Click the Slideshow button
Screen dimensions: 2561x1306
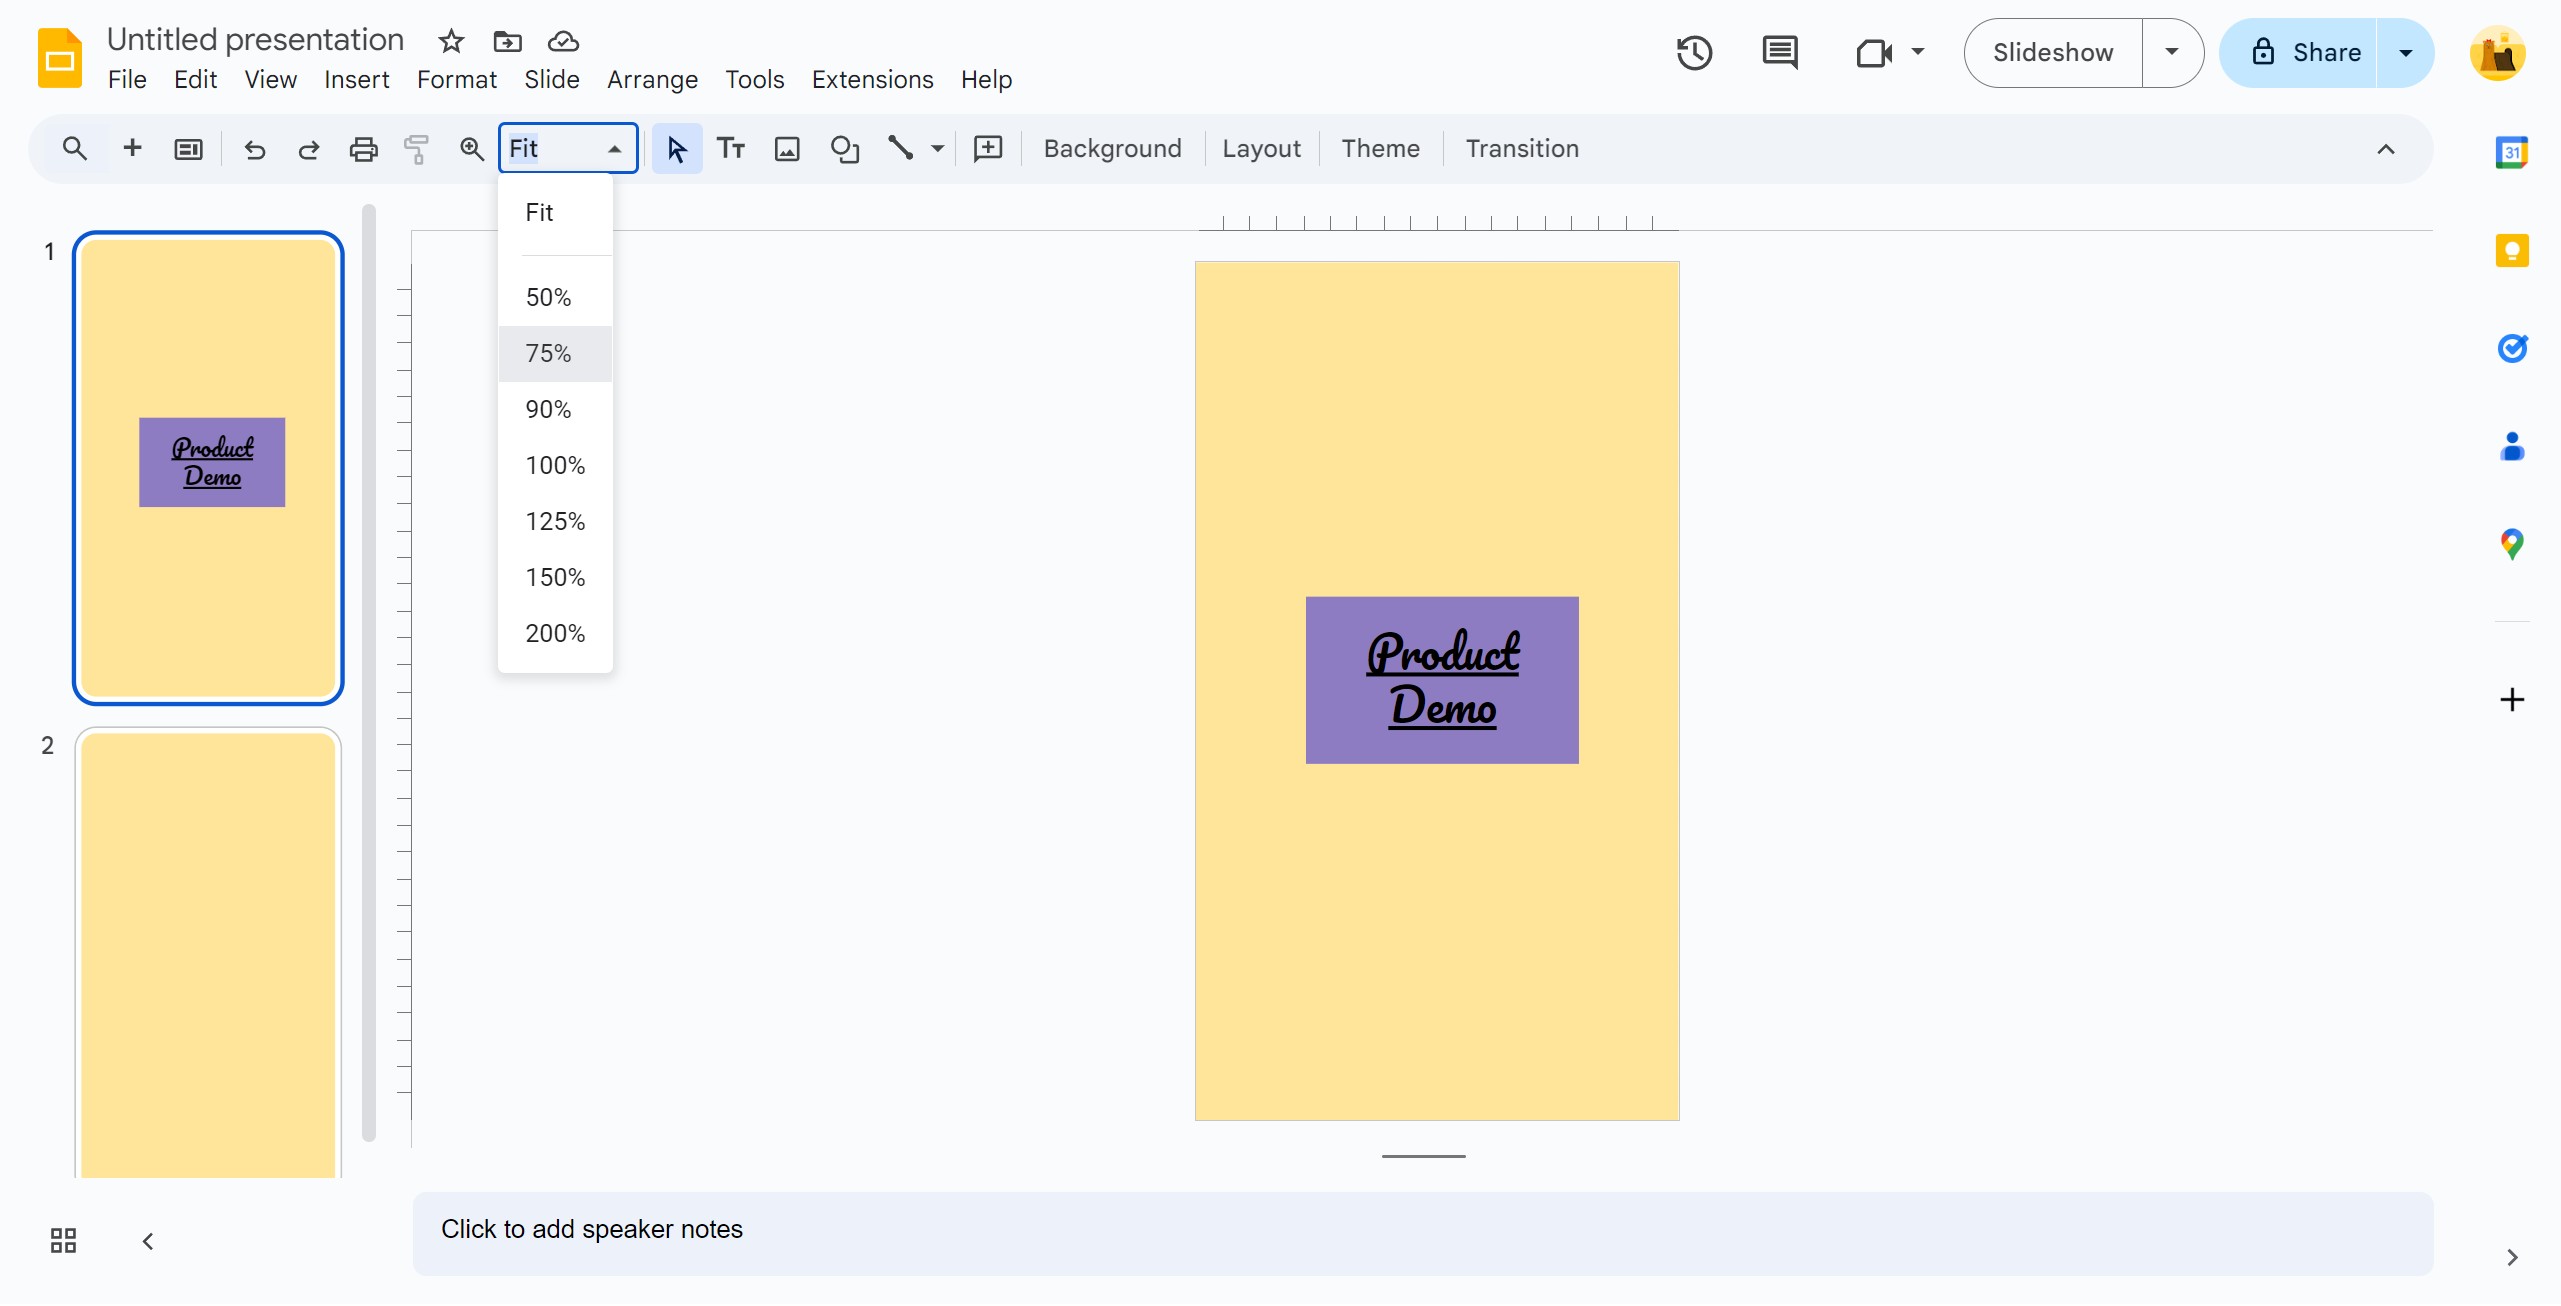2053,53
